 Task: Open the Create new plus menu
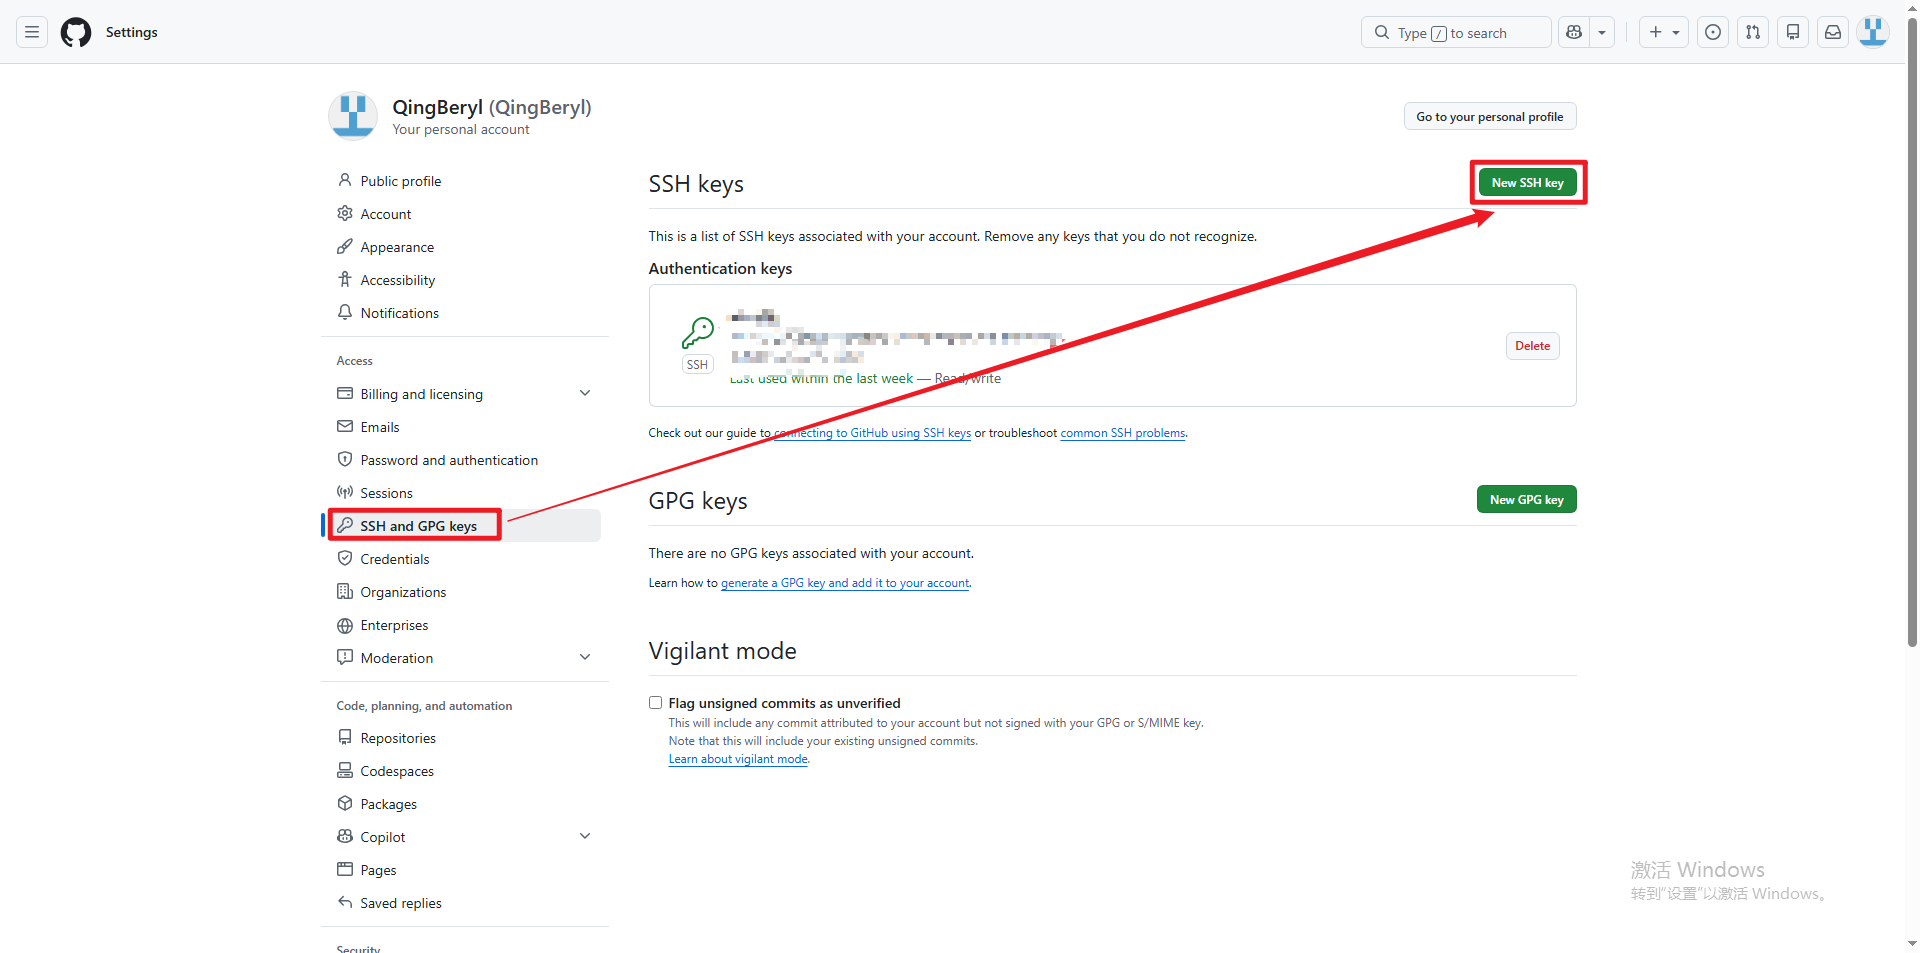(x=1664, y=32)
